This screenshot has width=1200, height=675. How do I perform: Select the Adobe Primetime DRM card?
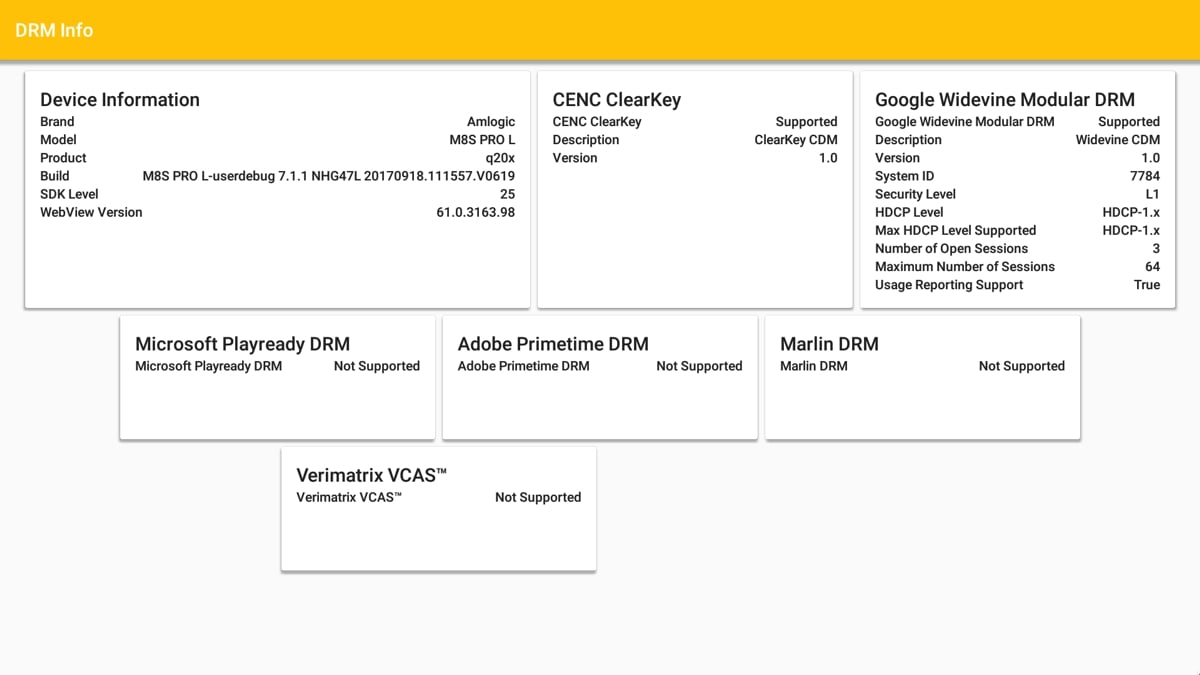(x=600, y=378)
